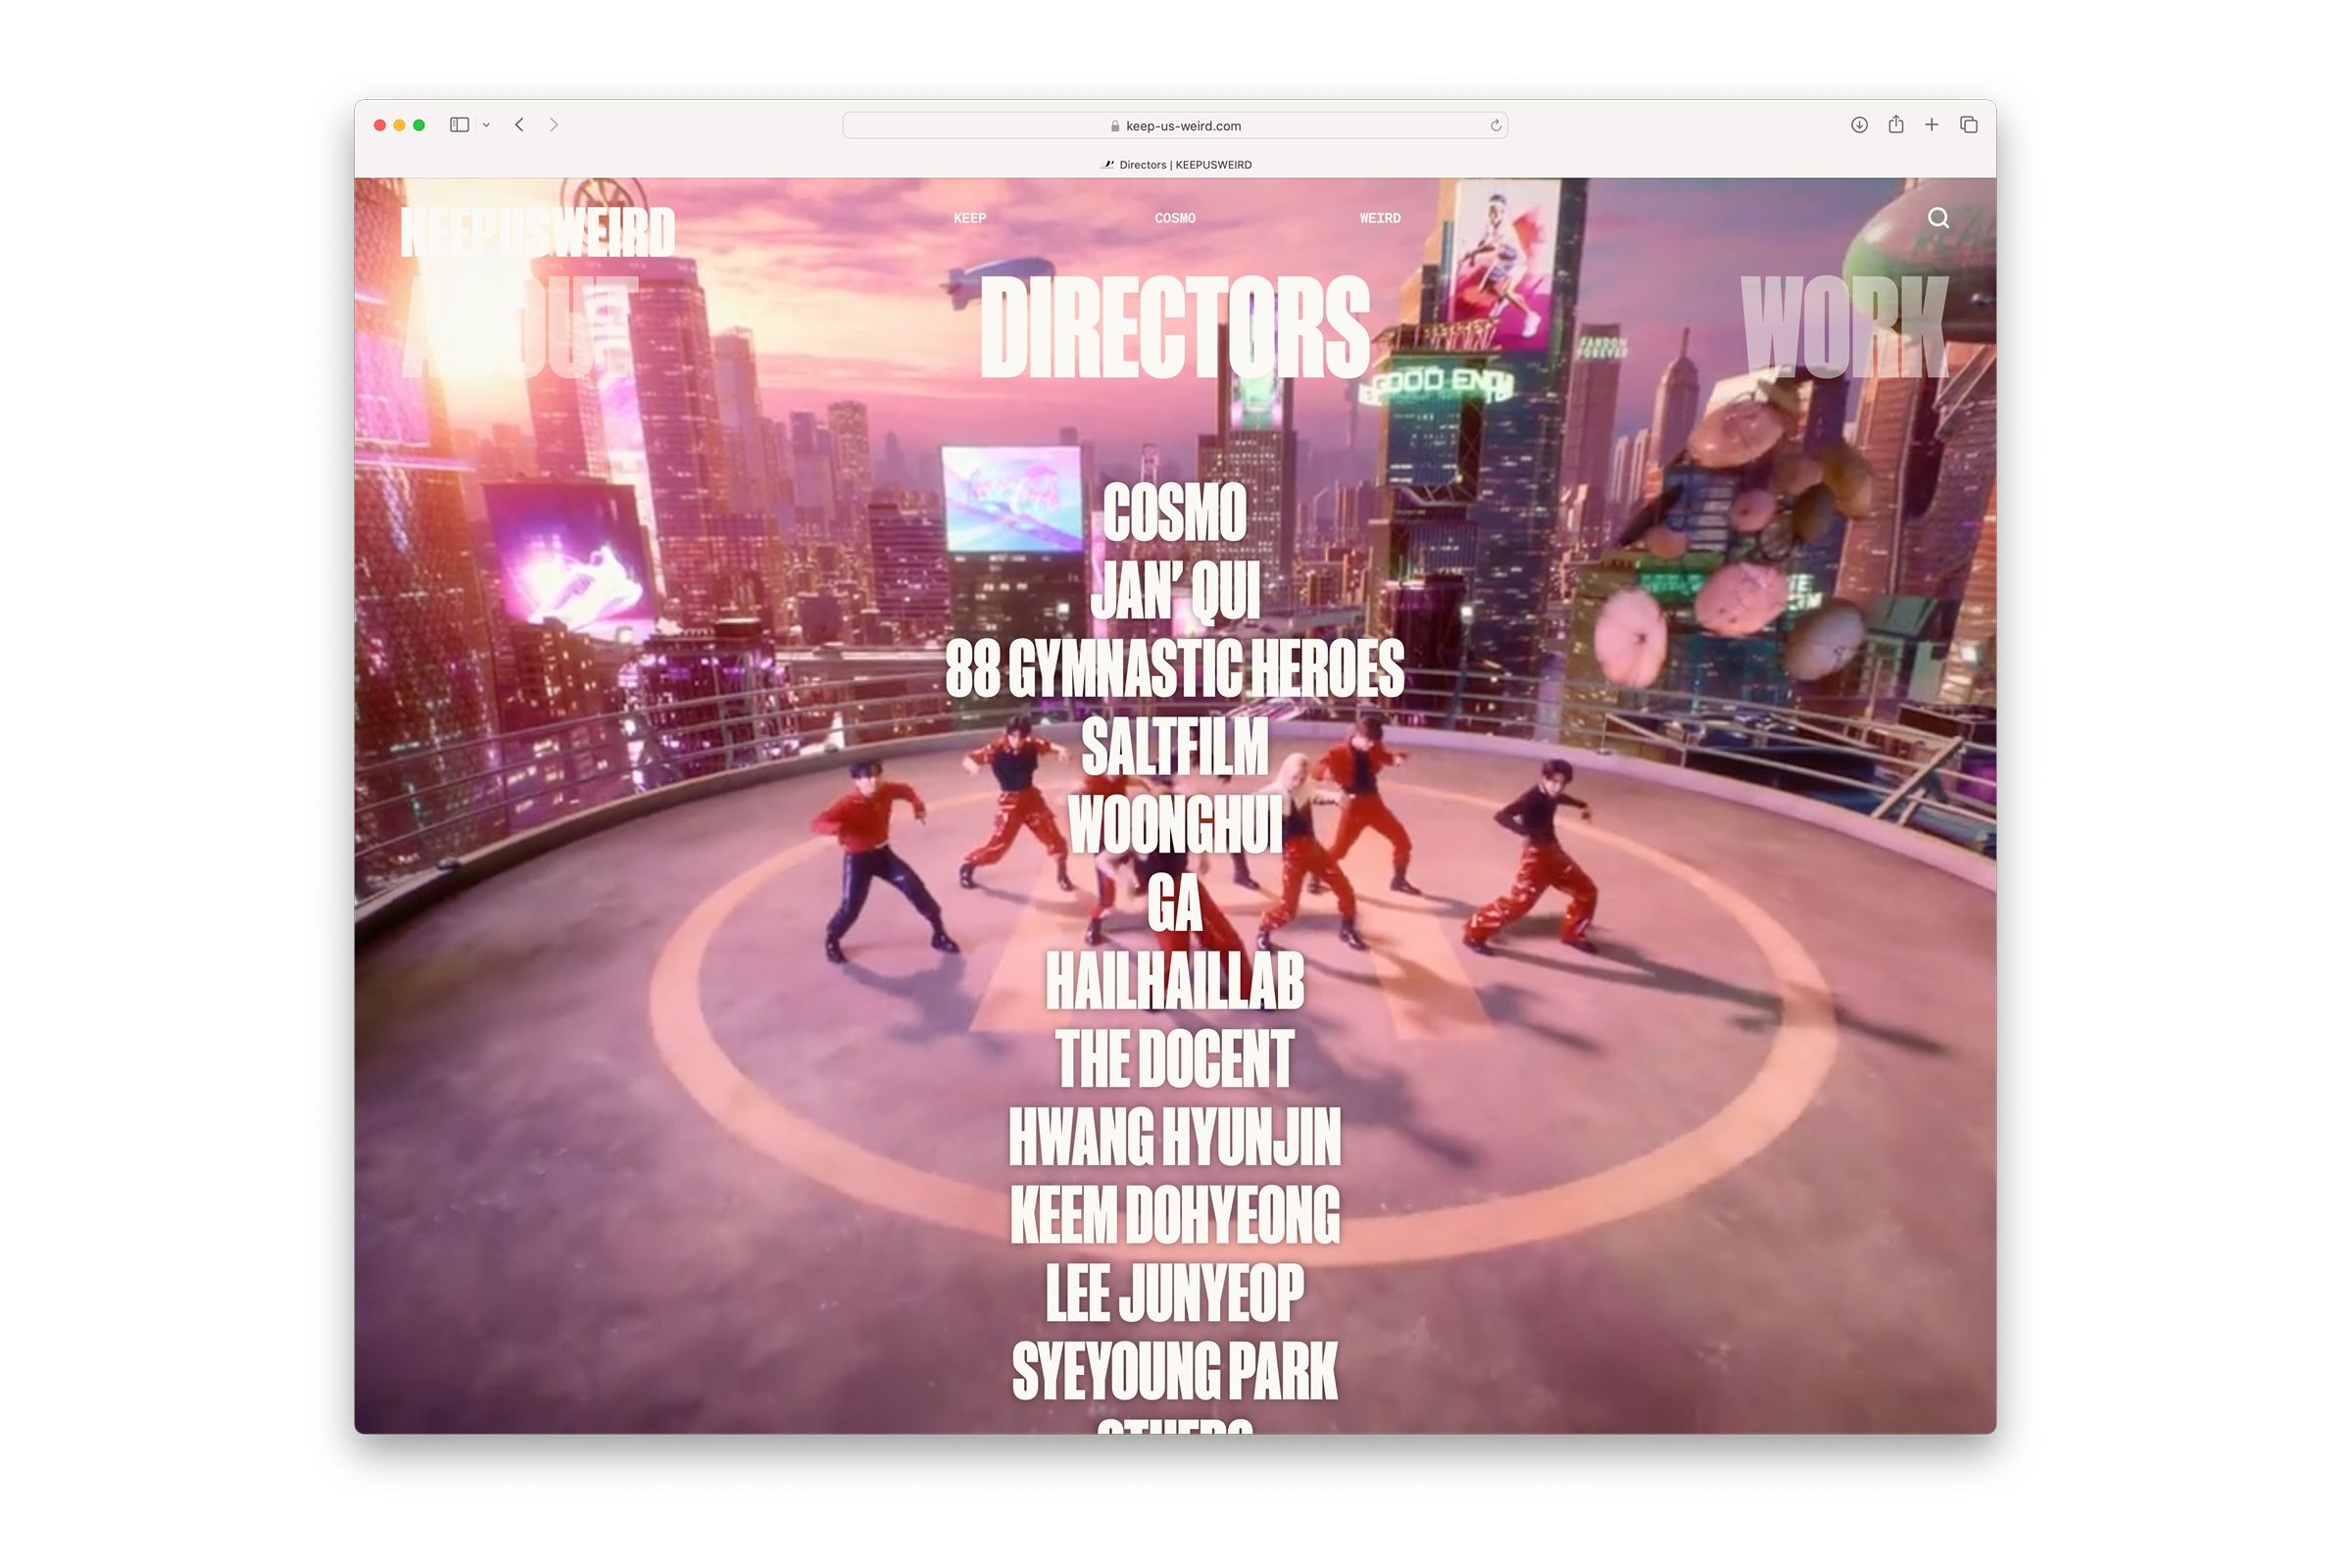
Task: Open the KEEP menu item
Action: (969, 218)
